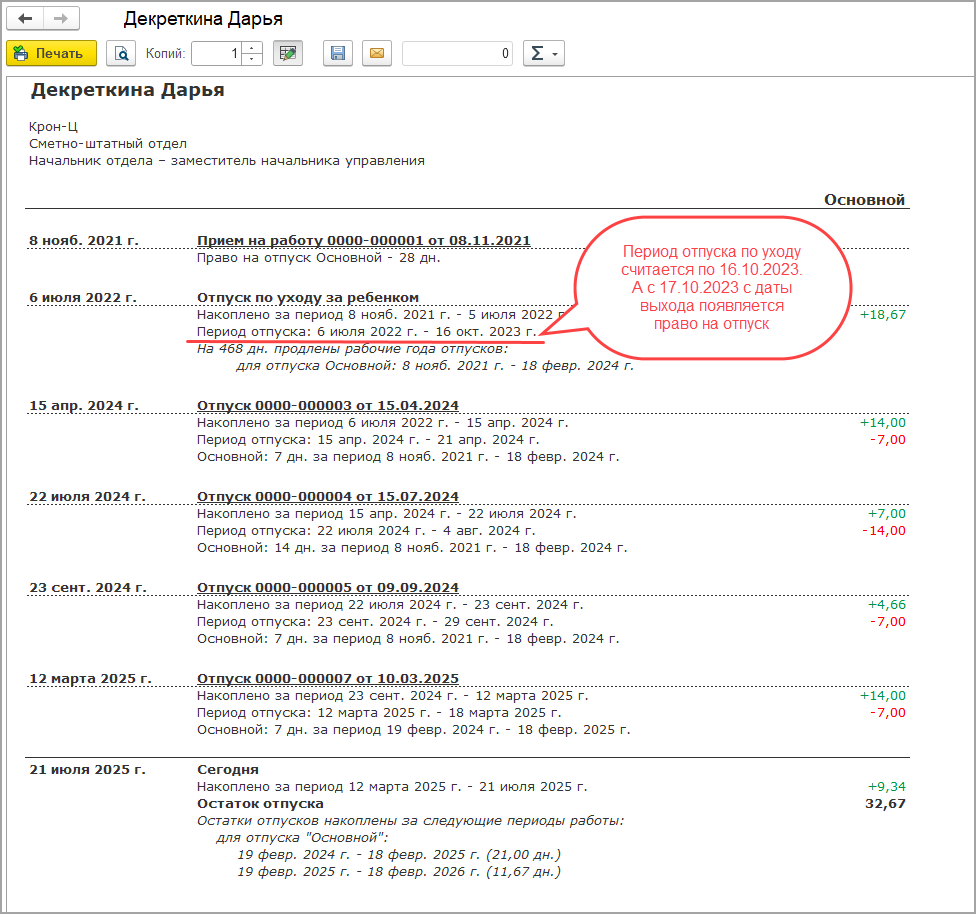Image resolution: width=976 pixels, height=914 pixels.
Task: Open Прием на работу 0000-000001 document link
Action: (x=364, y=240)
